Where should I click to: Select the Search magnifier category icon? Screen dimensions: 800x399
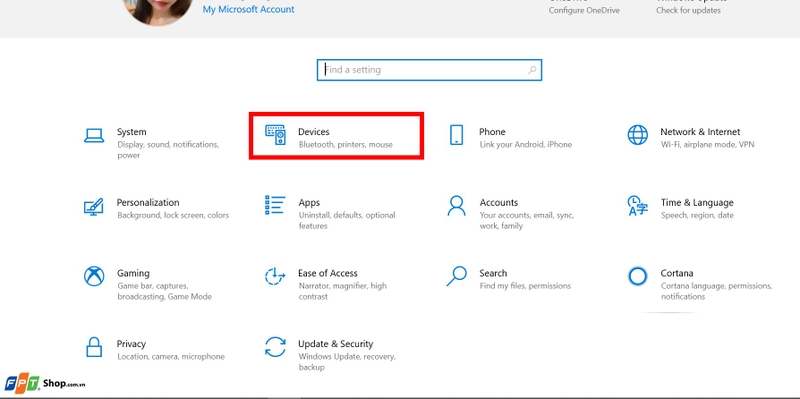[x=456, y=276]
